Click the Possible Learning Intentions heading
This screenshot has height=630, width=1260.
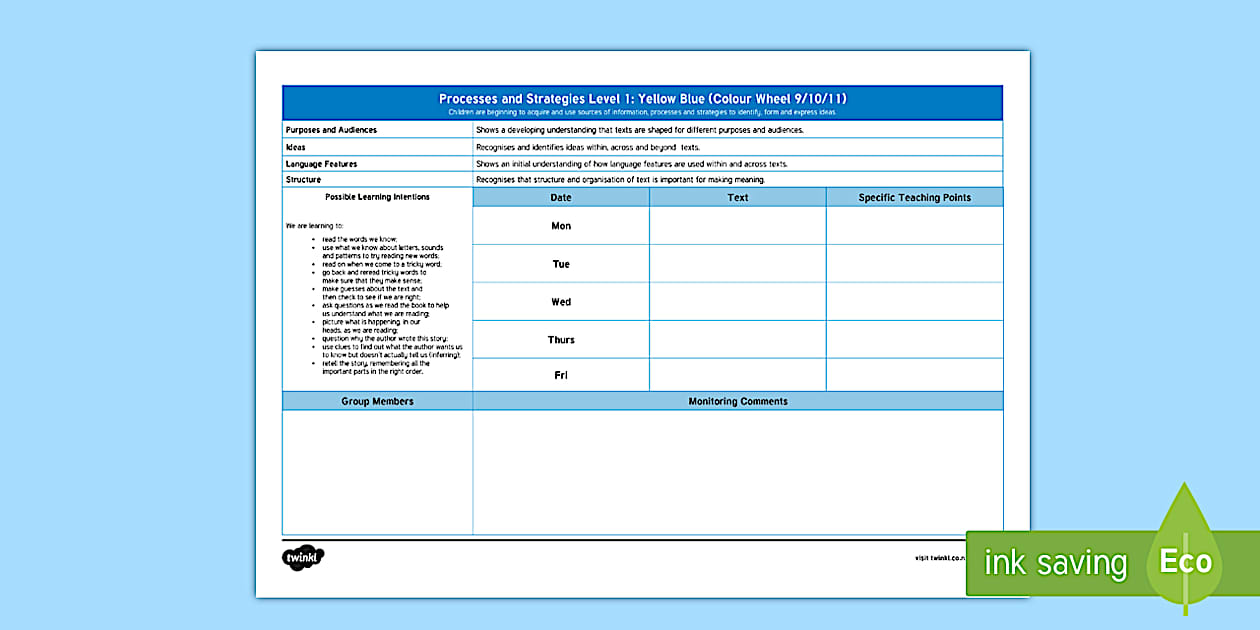377,197
